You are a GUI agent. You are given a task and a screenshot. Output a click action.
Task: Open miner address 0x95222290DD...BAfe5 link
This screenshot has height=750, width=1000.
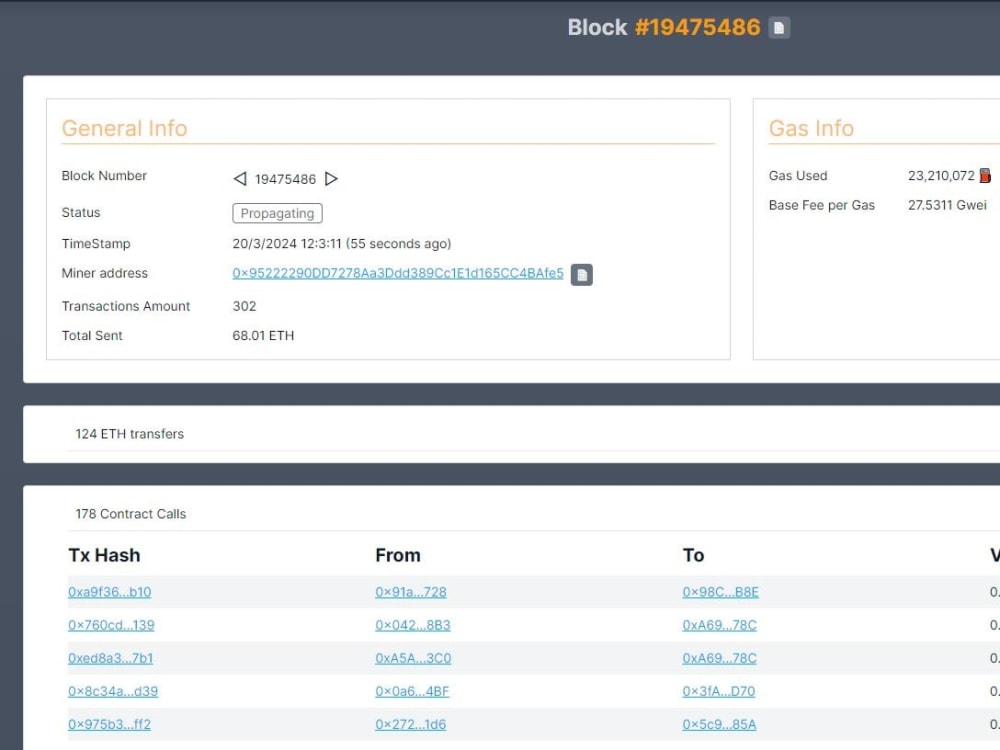tap(398, 273)
